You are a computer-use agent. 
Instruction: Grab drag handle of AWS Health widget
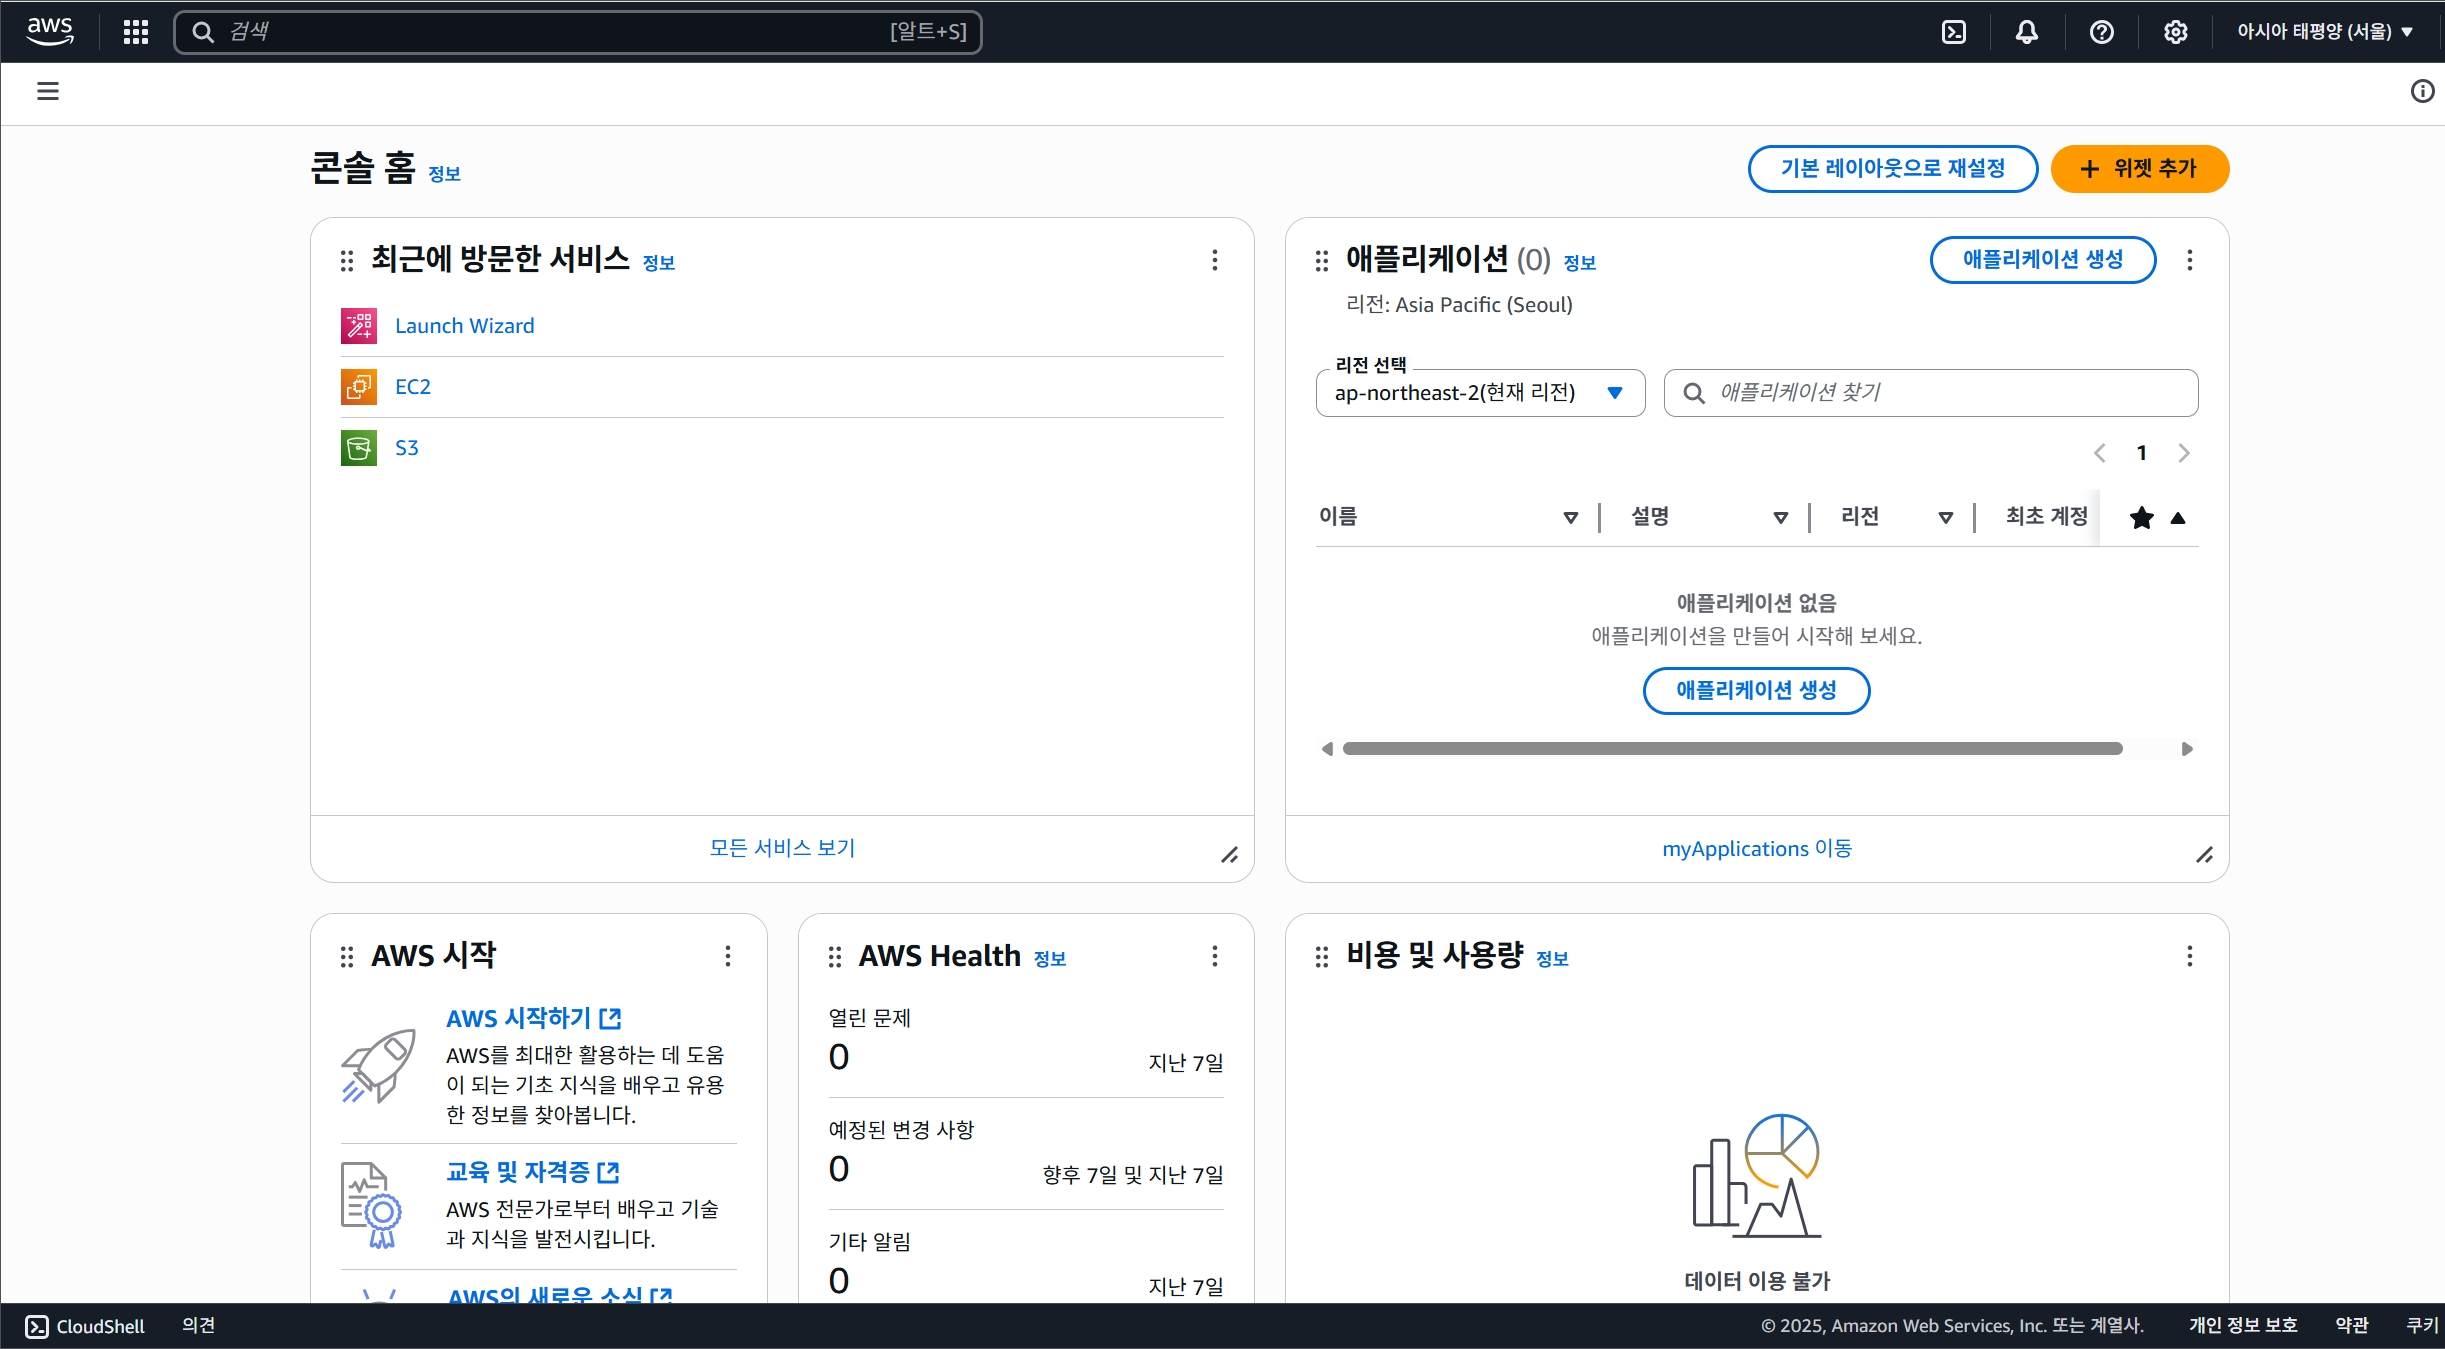(x=835, y=957)
